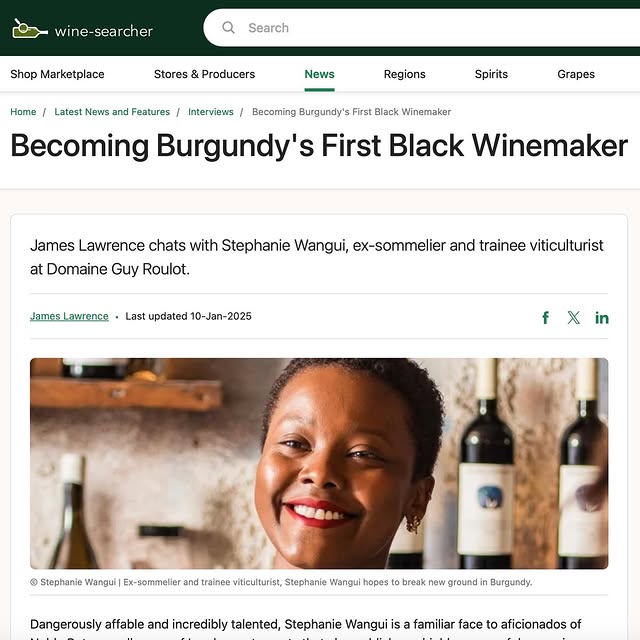Click the Becoming Burgundy's First Black Winemaker headline

click(319, 146)
